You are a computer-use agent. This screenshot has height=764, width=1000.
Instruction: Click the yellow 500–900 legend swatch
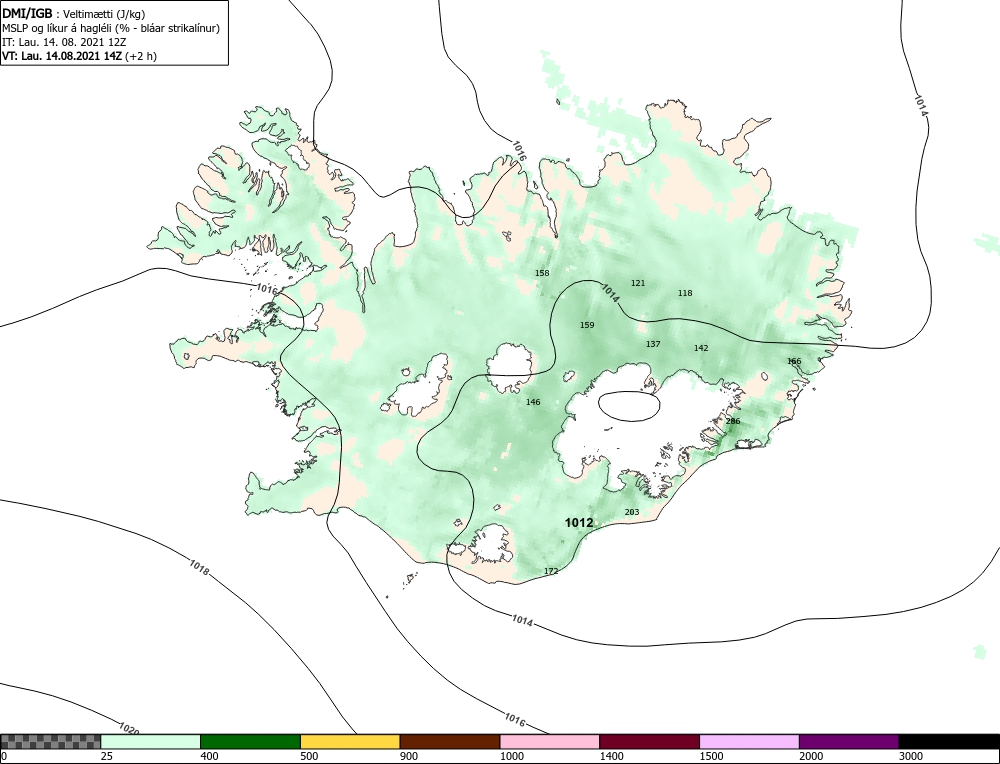350,741
